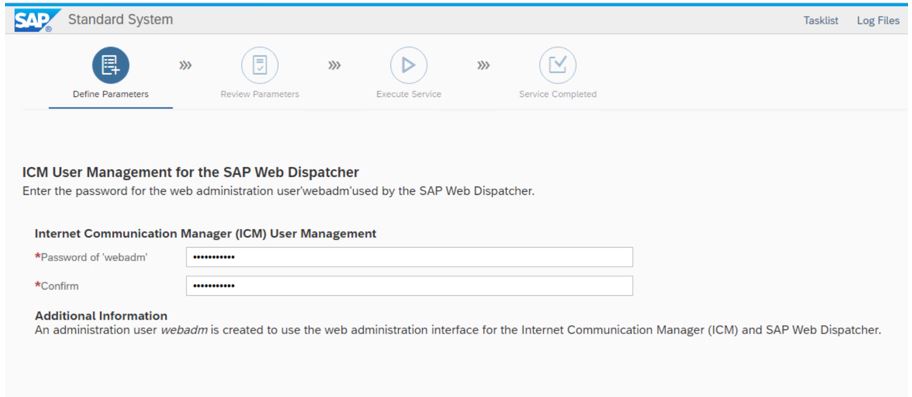
Task: Click the Review Parameters step label
Action: (259, 94)
